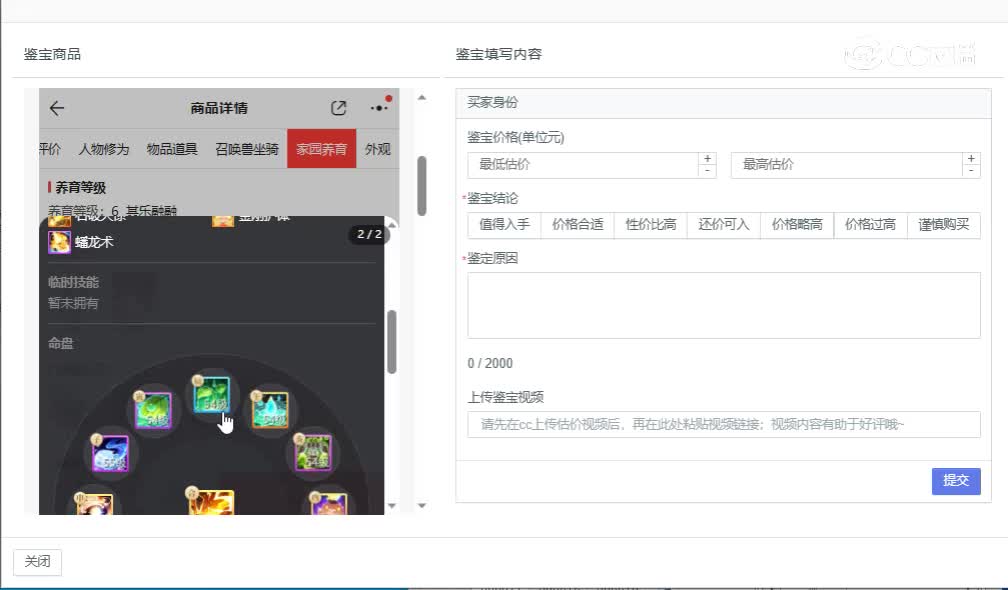Click the 暂未拥有 text

pos(73,303)
